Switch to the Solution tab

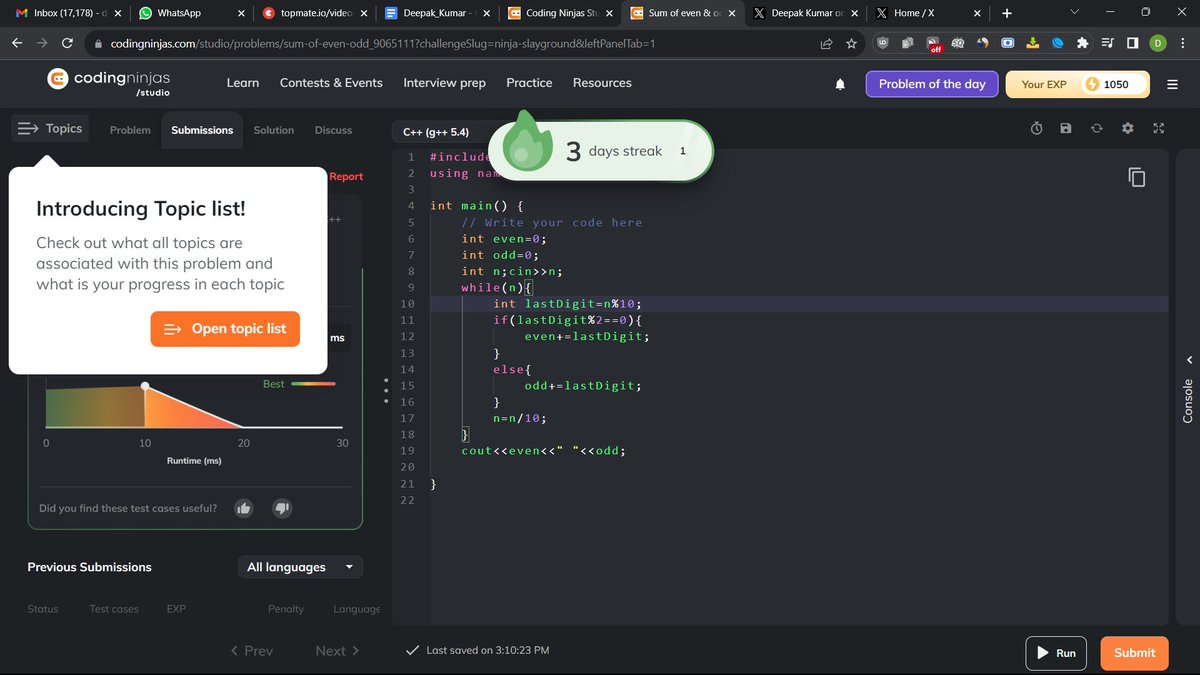pyautogui.click(x=274, y=130)
